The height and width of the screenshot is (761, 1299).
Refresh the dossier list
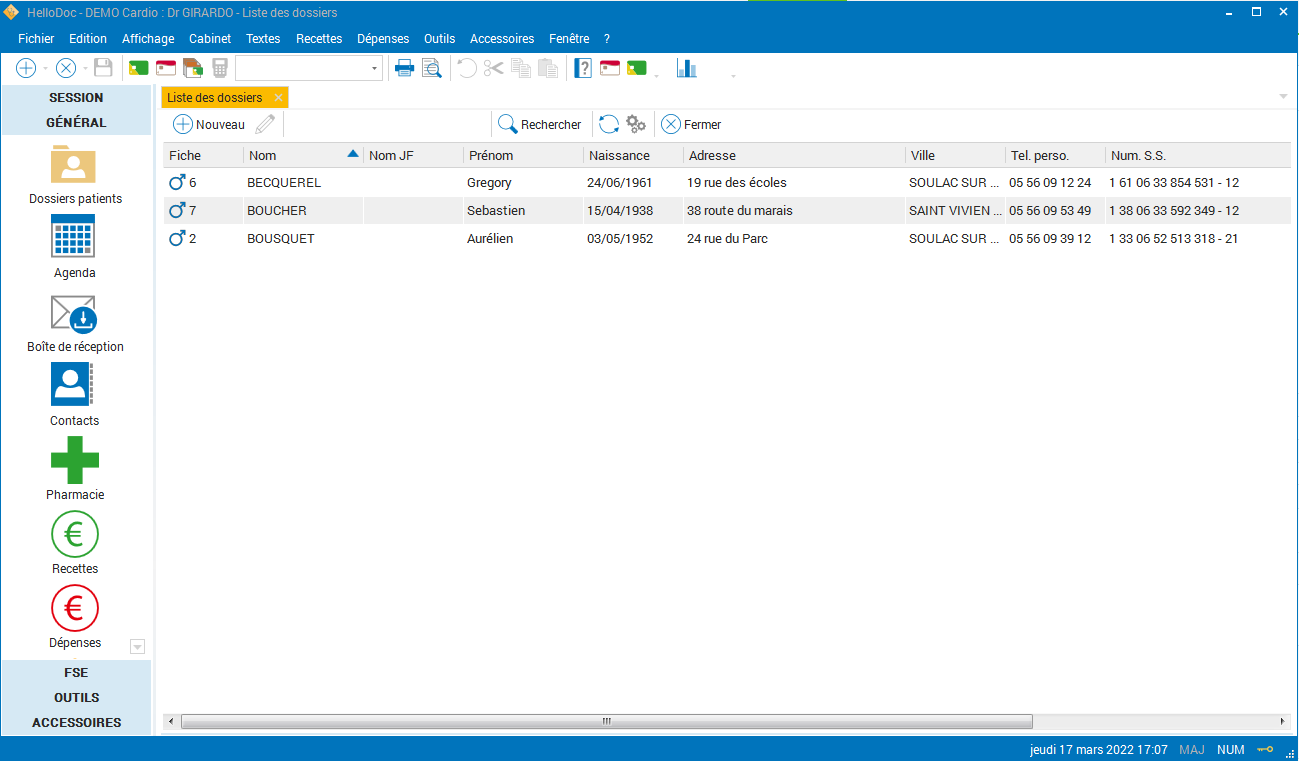click(x=609, y=125)
